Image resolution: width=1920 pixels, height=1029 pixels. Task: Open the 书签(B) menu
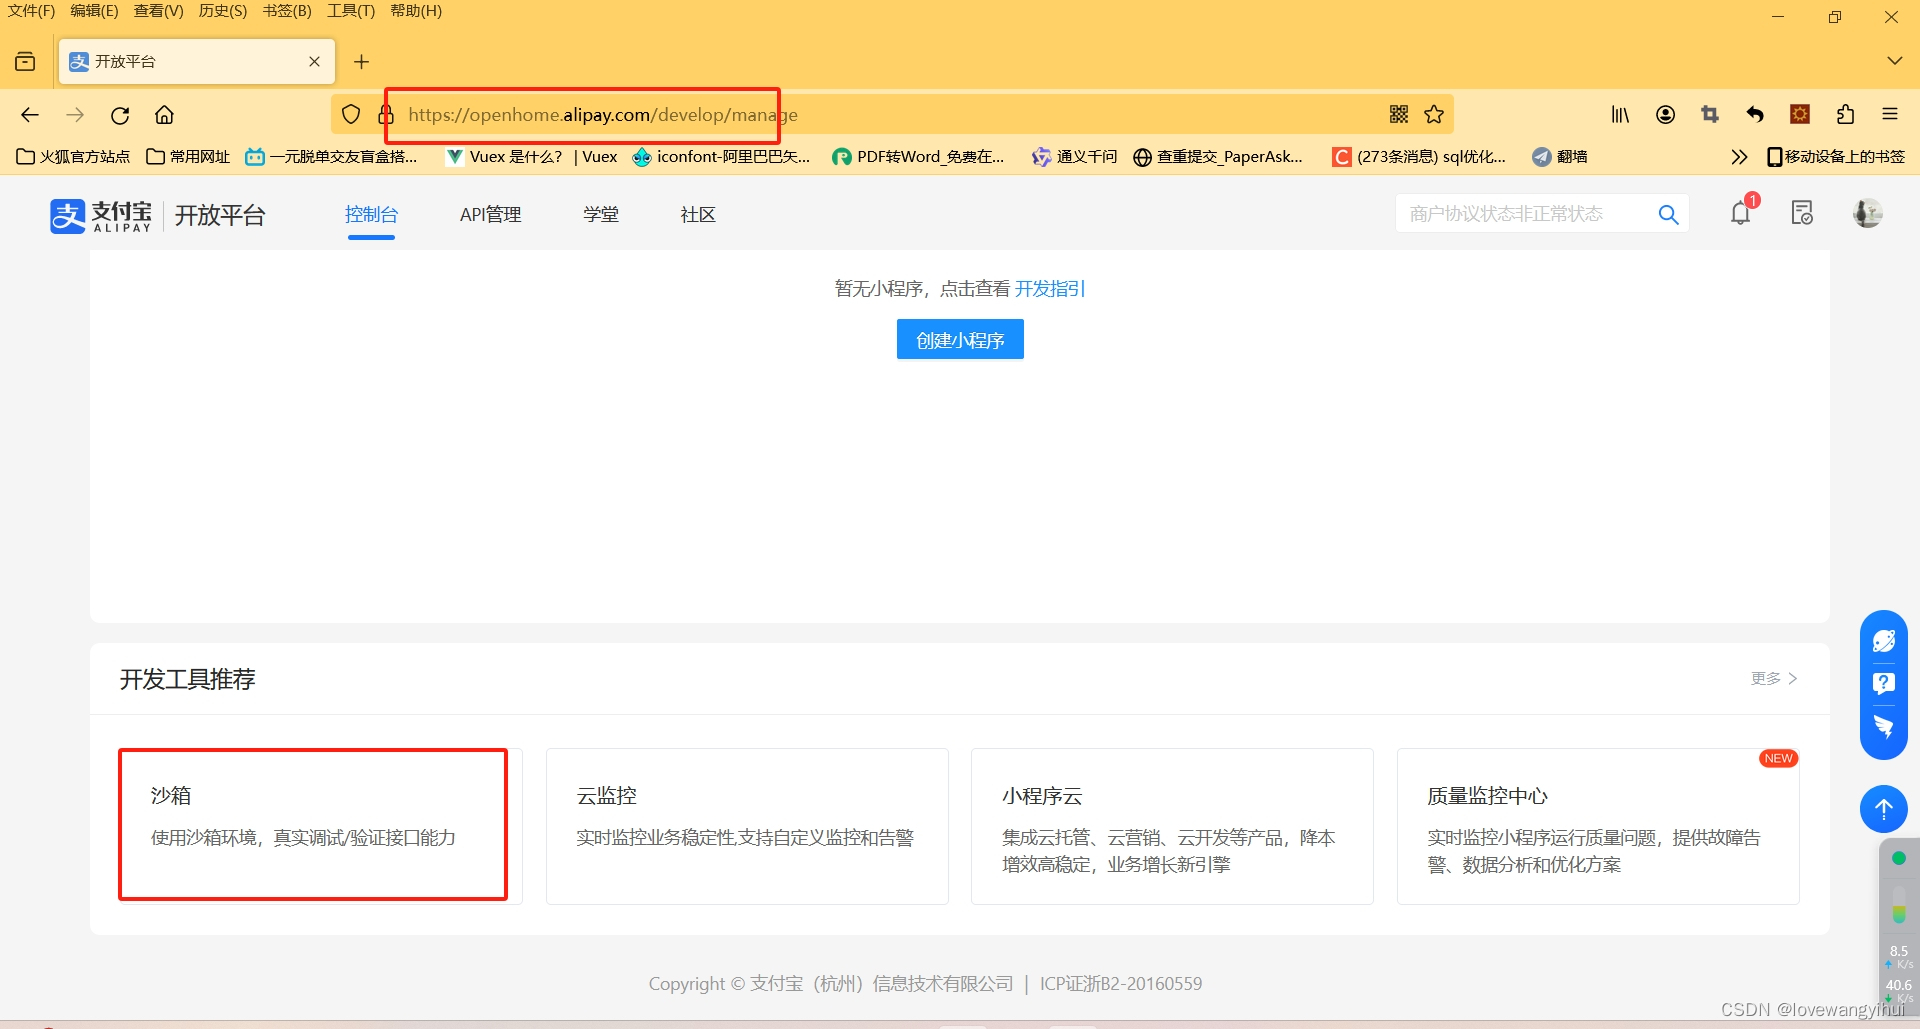point(287,11)
